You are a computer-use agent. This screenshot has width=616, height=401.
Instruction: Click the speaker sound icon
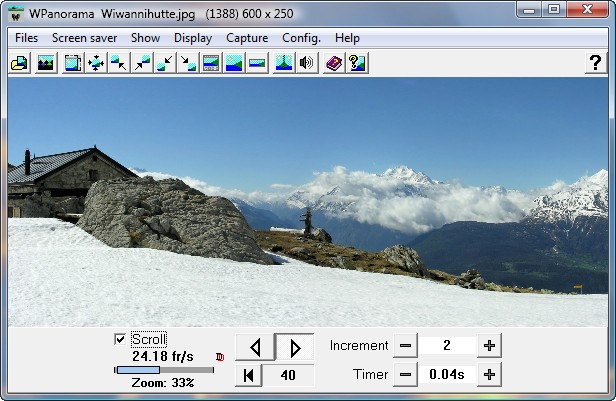[307, 63]
